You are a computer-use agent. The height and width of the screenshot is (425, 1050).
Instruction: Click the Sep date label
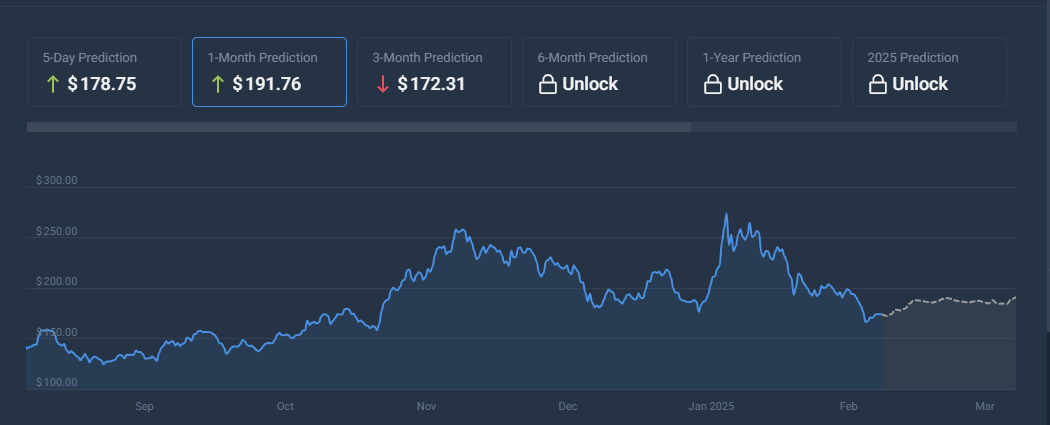tap(144, 406)
